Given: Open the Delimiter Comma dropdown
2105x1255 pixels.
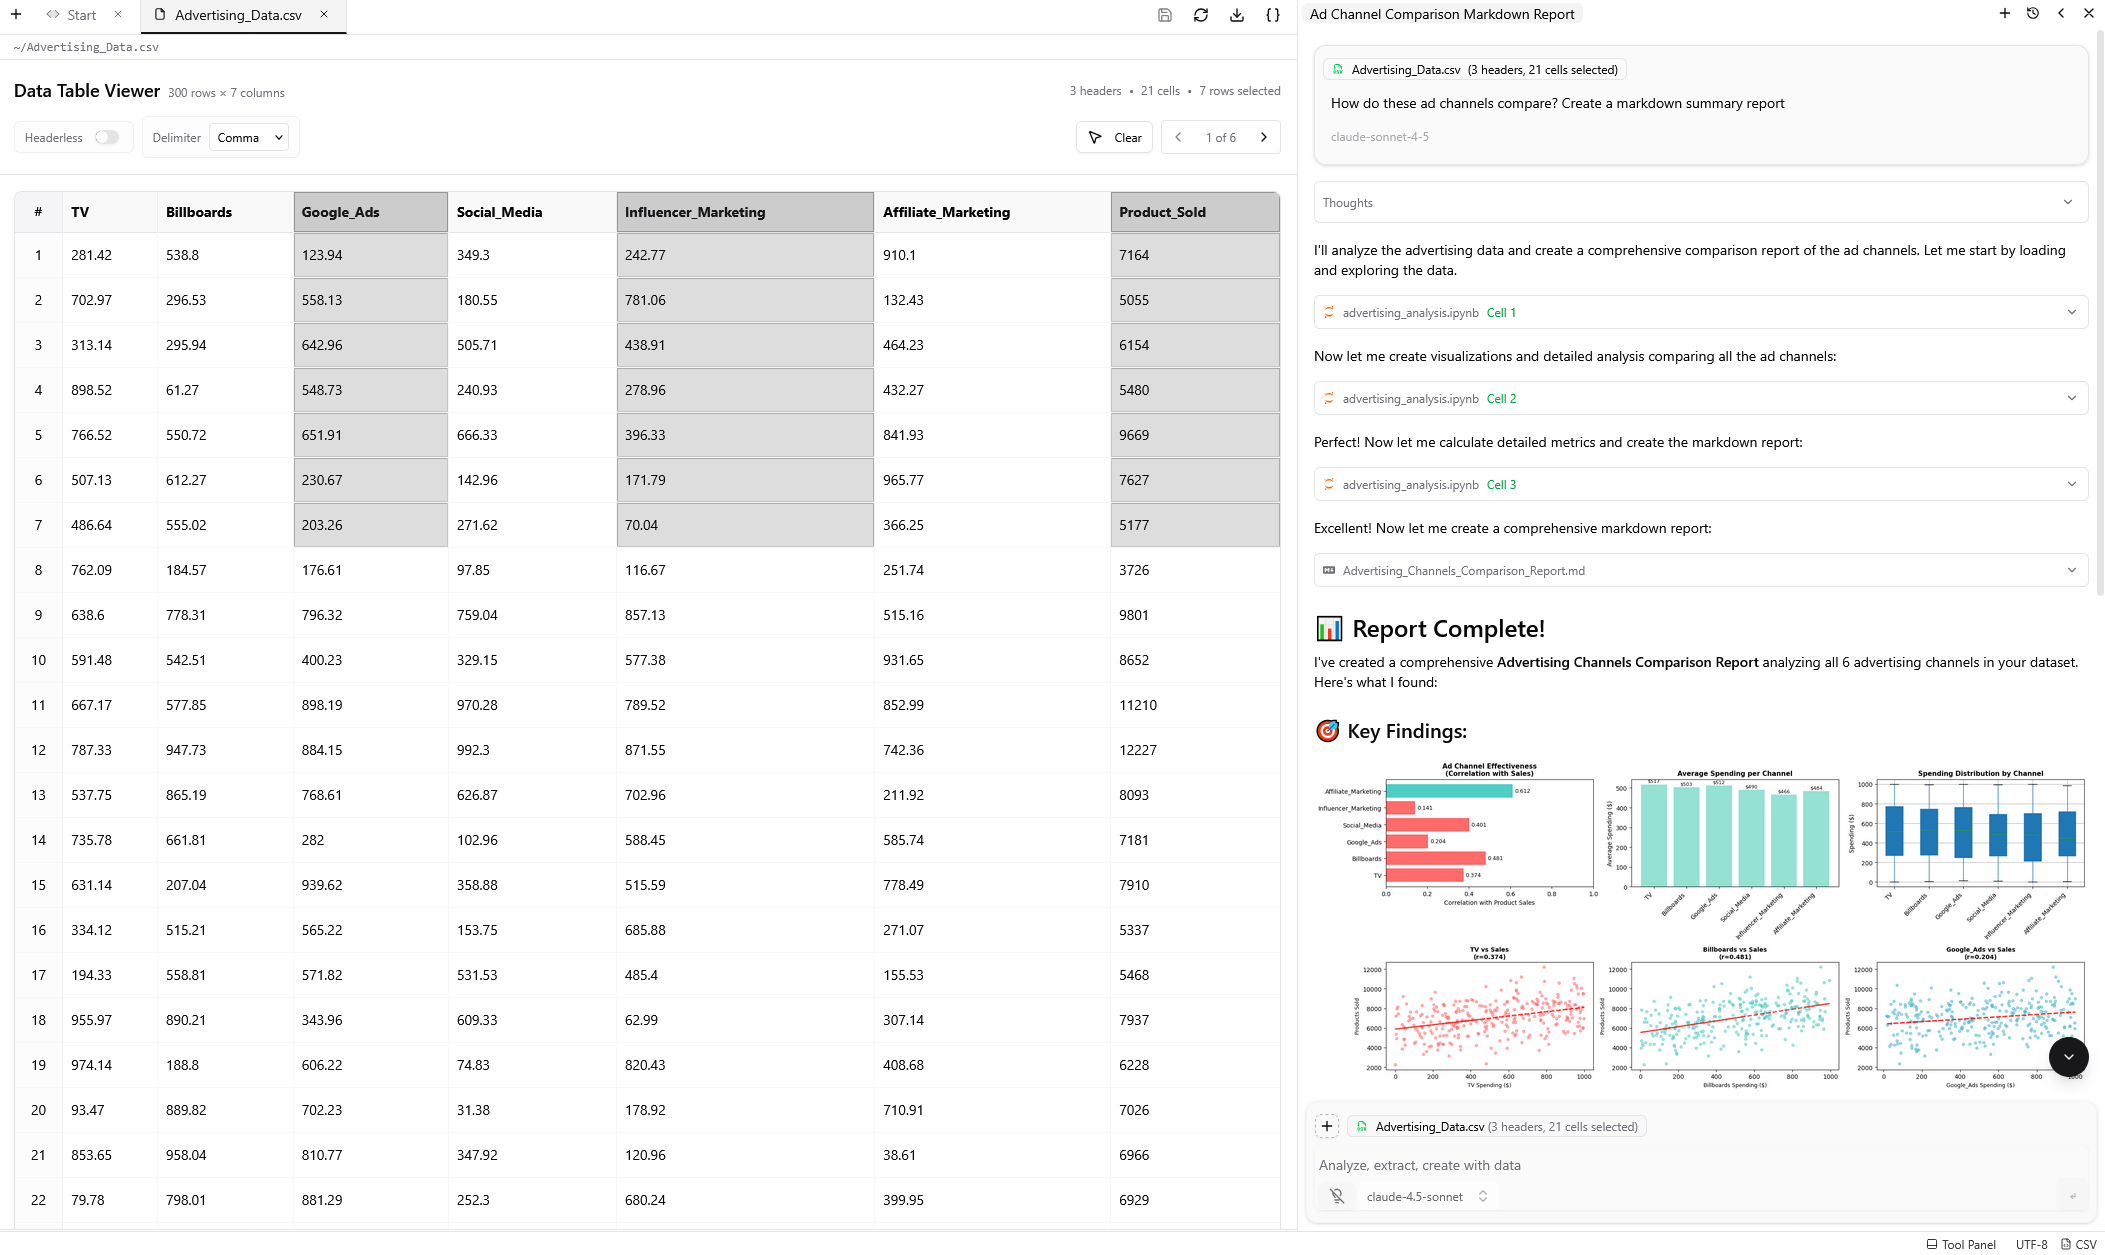Looking at the screenshot, I should tap(249, 137).
